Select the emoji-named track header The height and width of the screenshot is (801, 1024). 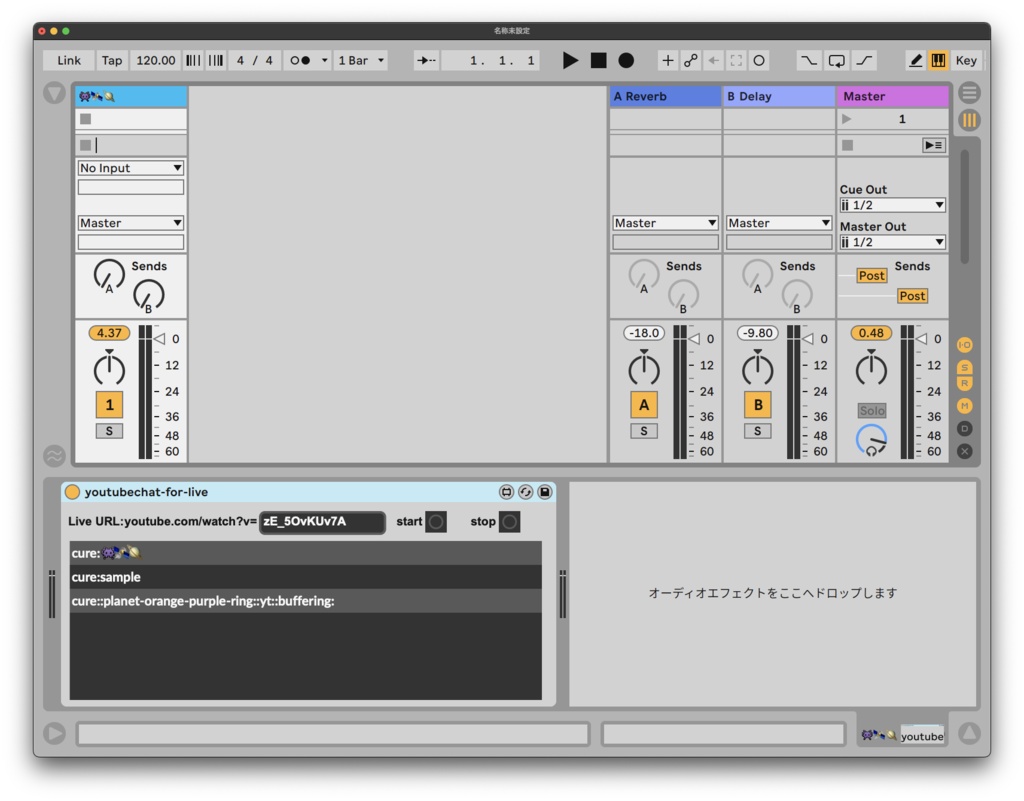pos(131,97)
